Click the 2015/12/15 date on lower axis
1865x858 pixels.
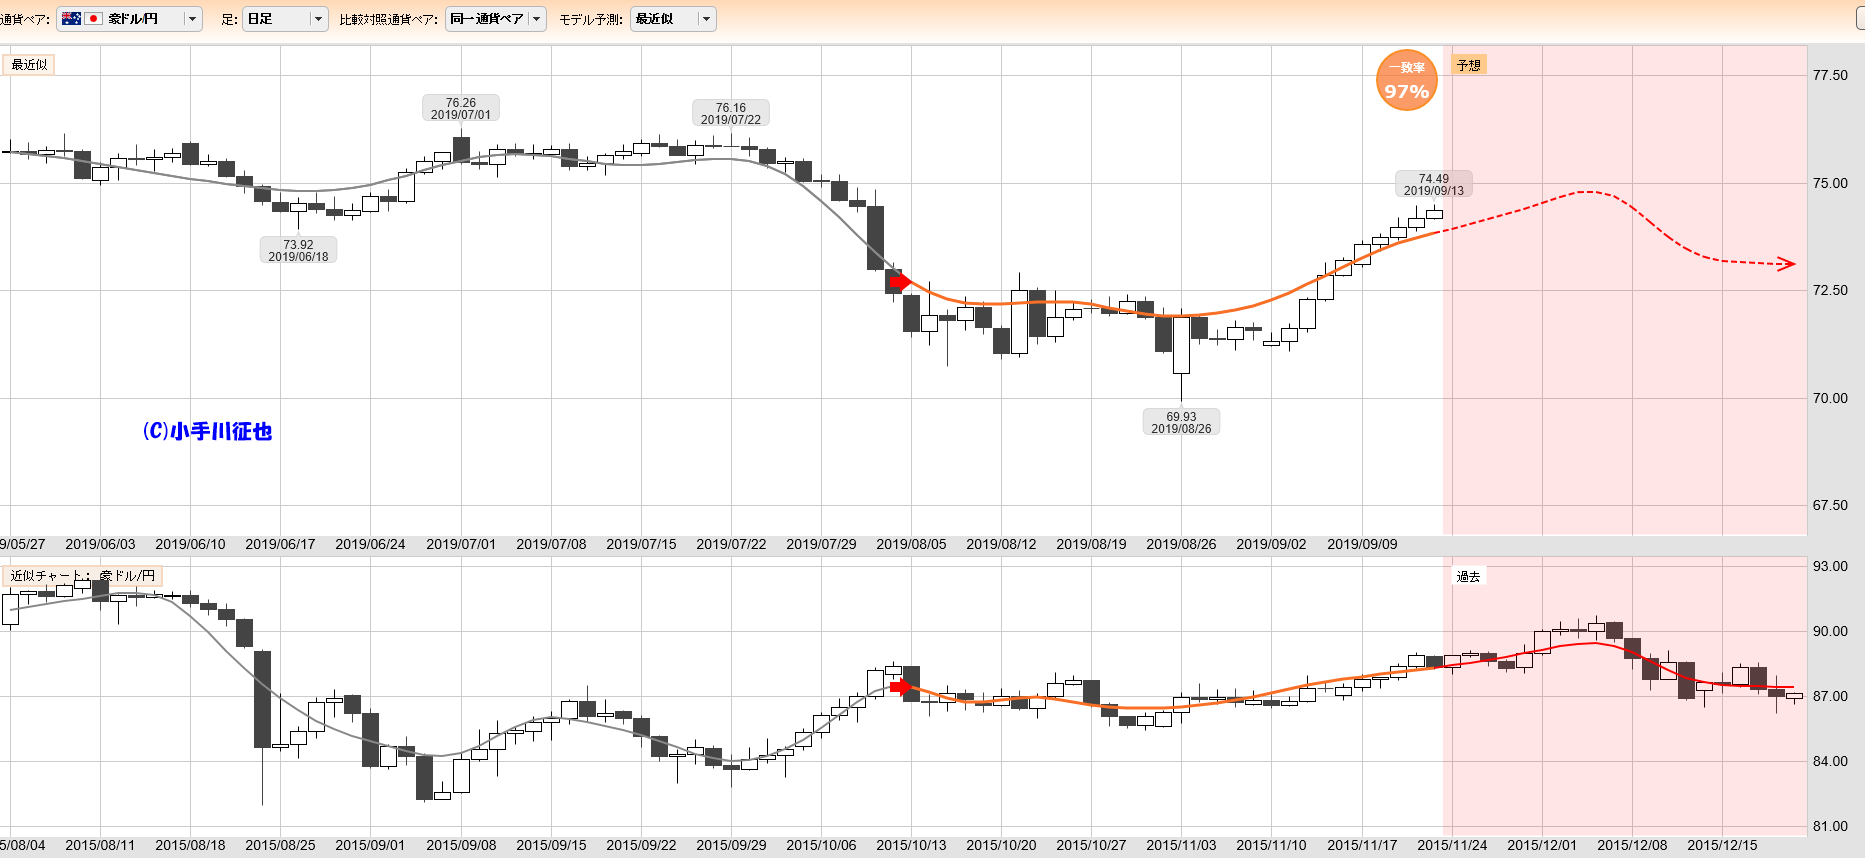point(1722,845)
